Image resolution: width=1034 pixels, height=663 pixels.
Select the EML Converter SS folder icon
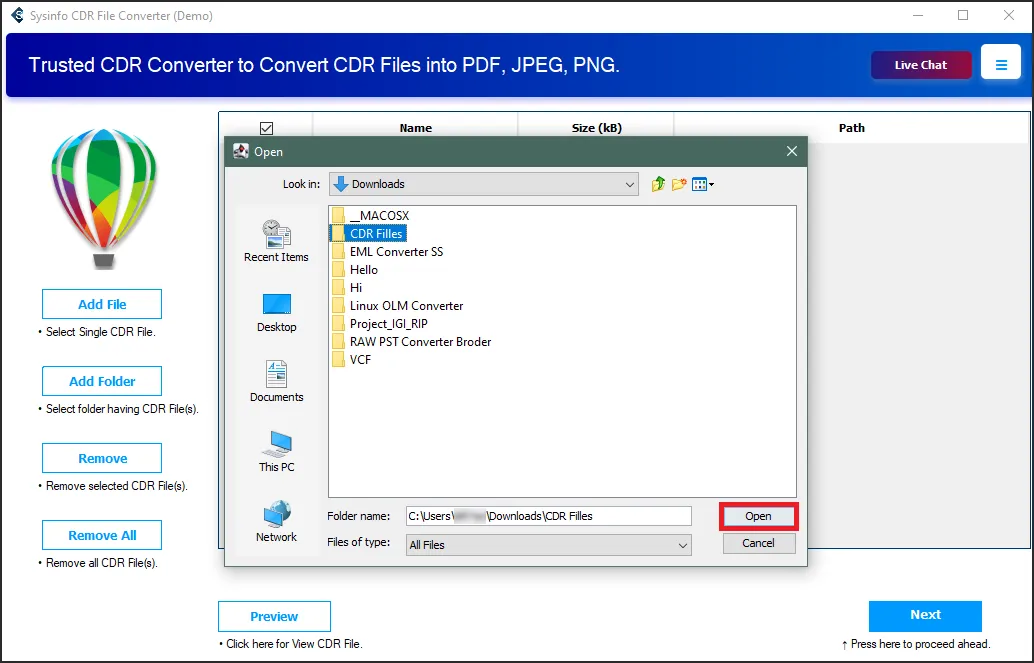tap(338, 252)
